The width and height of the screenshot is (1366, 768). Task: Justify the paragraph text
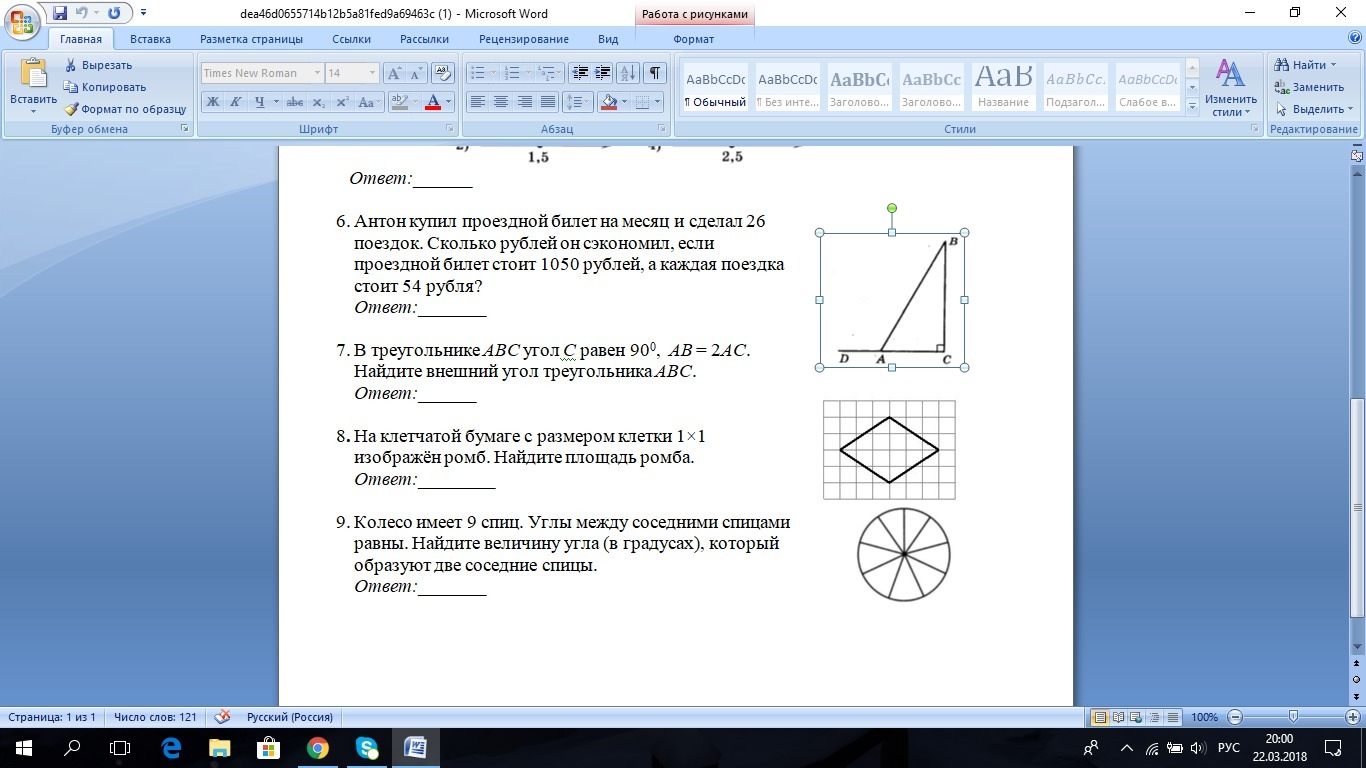[547, 102]
